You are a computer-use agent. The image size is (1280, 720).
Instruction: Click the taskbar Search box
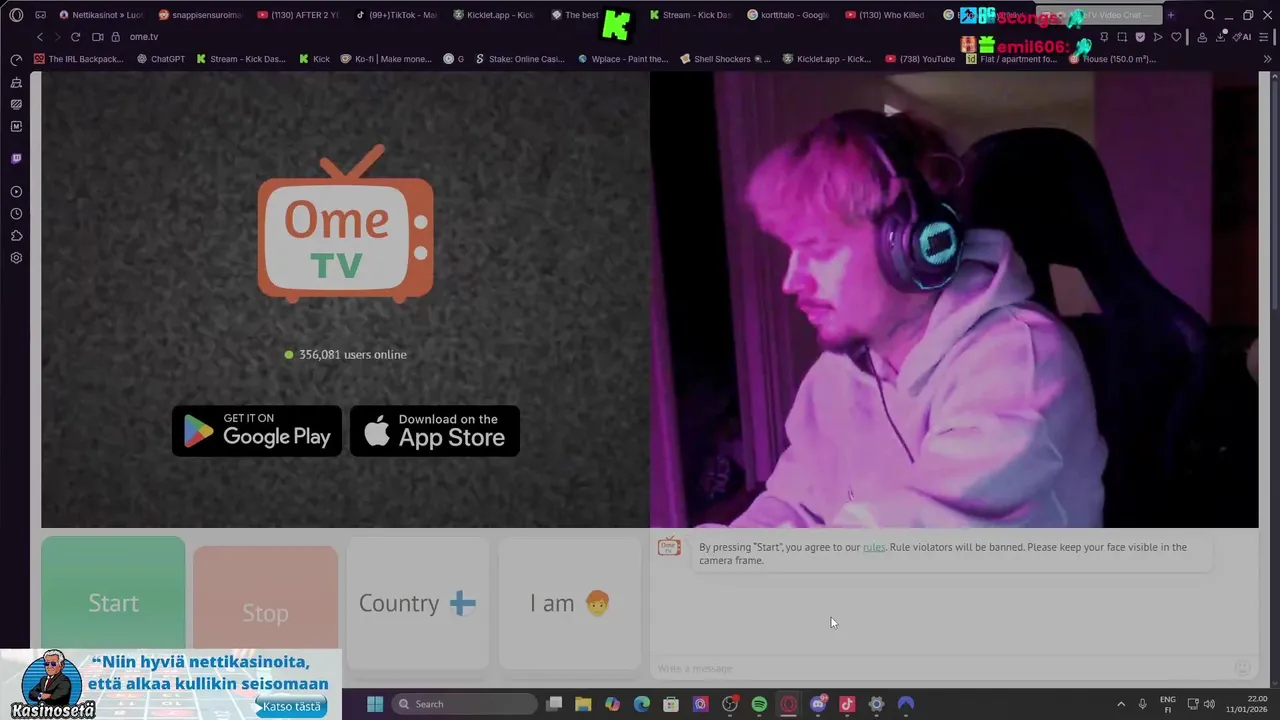[465, 704]
